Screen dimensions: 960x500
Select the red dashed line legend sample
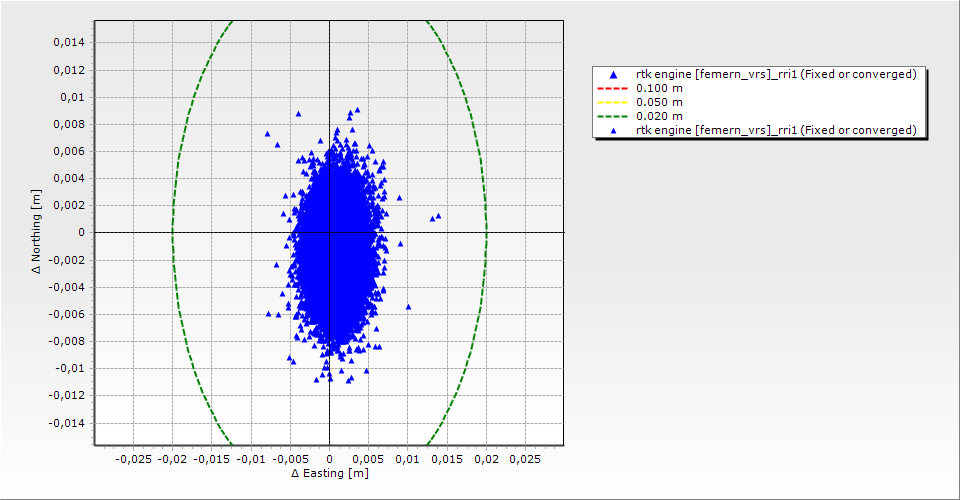click(614, 89)
